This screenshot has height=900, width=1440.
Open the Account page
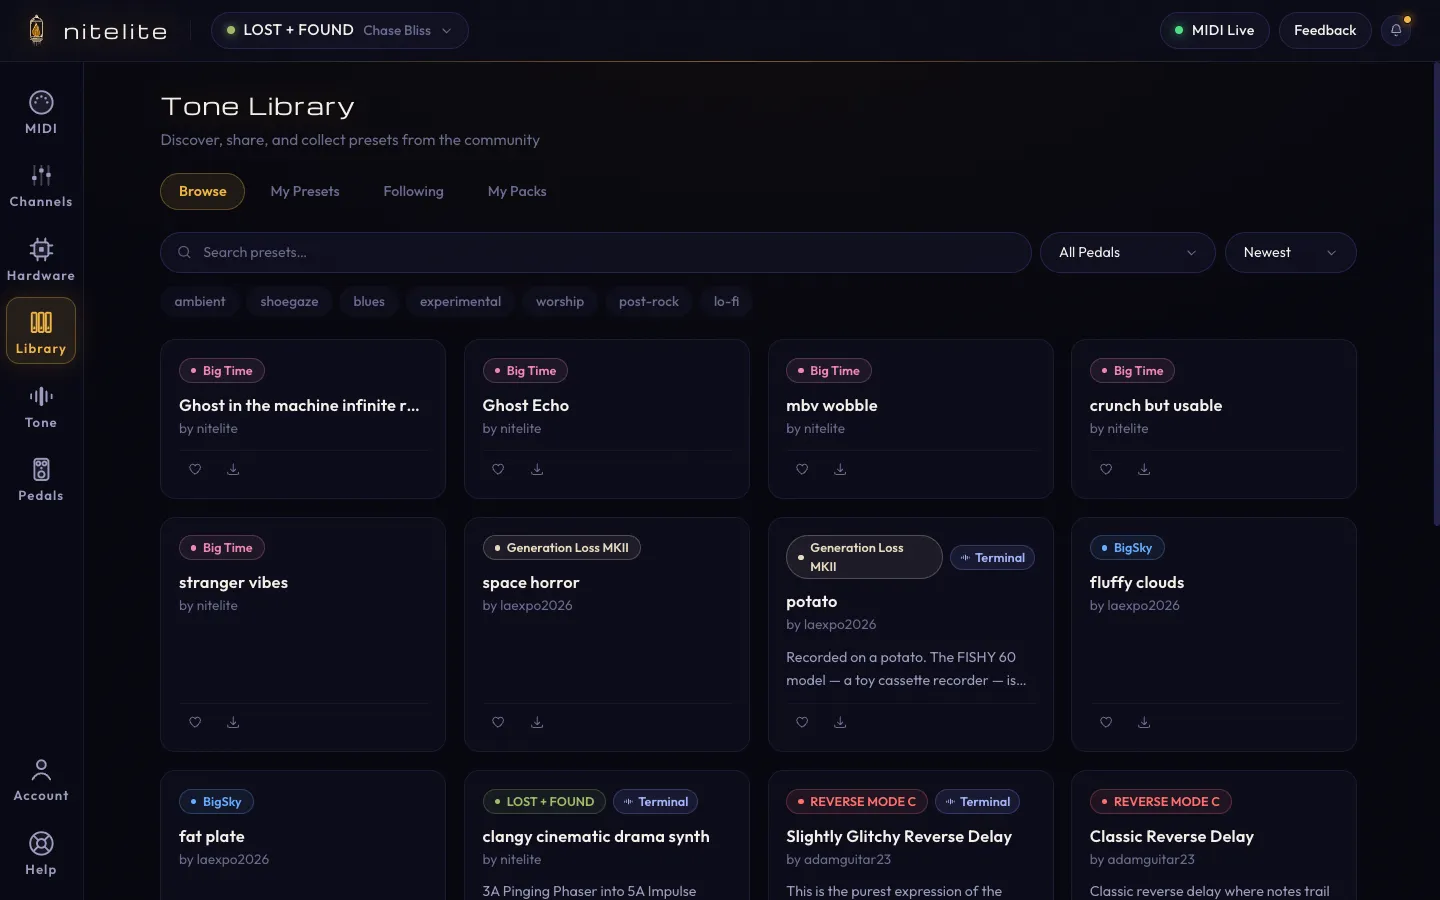click(x=41, y=780)
